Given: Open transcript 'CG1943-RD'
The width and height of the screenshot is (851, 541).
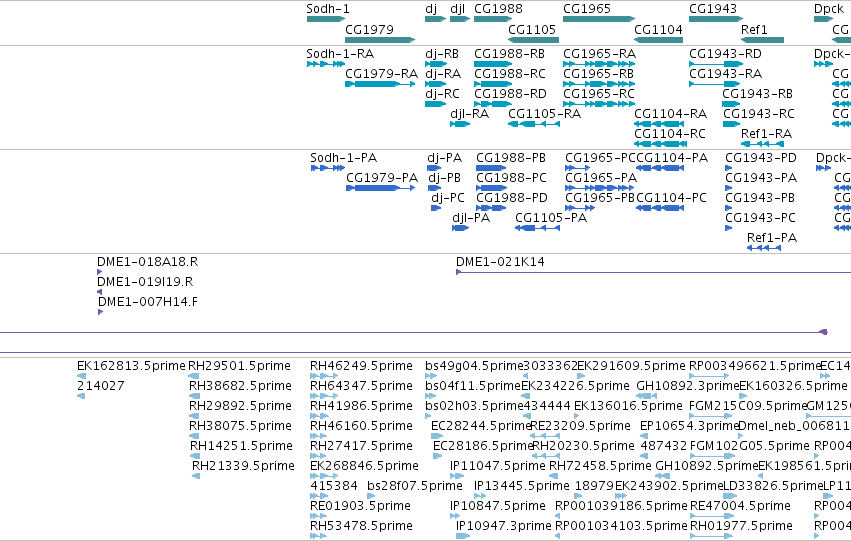Looking at the screenshot, I should pyautogui.click(x=726, y=54).
